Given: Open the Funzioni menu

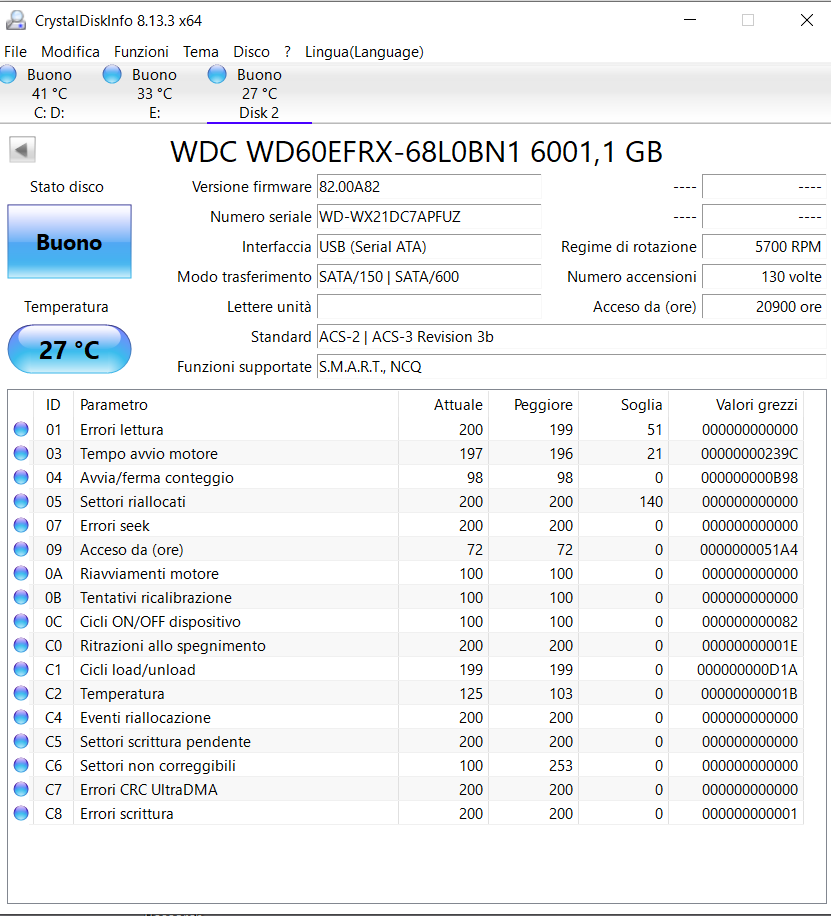Looking at the screenshot, I should click(141, 52).
